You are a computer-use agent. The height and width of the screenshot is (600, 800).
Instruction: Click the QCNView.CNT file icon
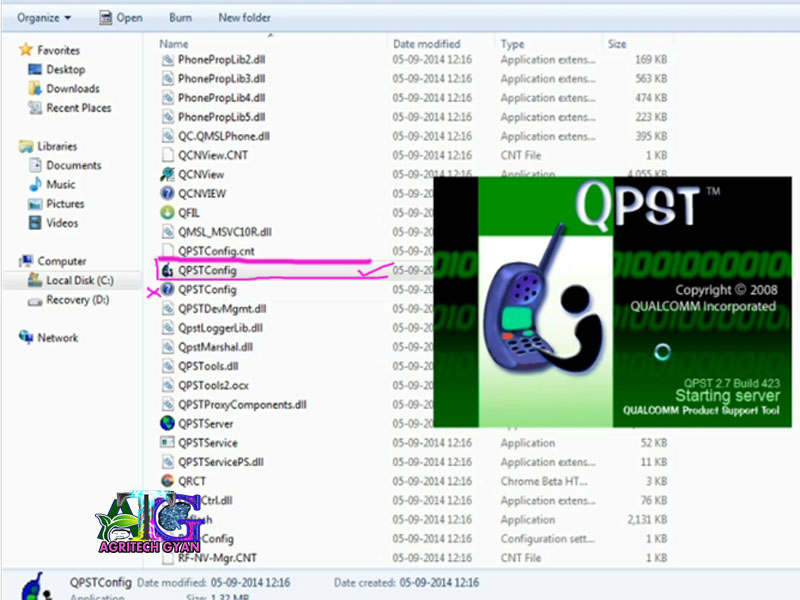click(x=167, y=155)
